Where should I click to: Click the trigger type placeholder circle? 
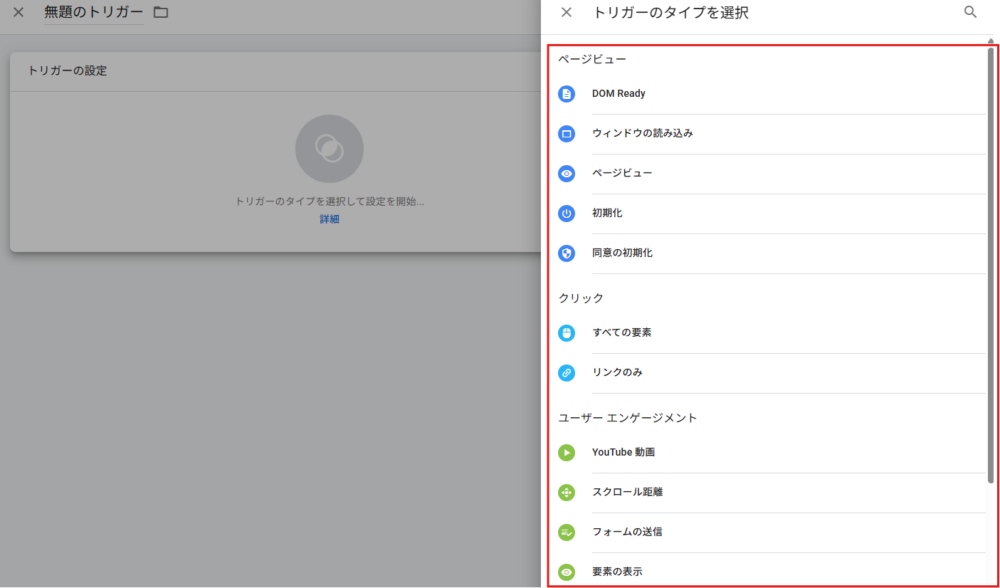329,149
